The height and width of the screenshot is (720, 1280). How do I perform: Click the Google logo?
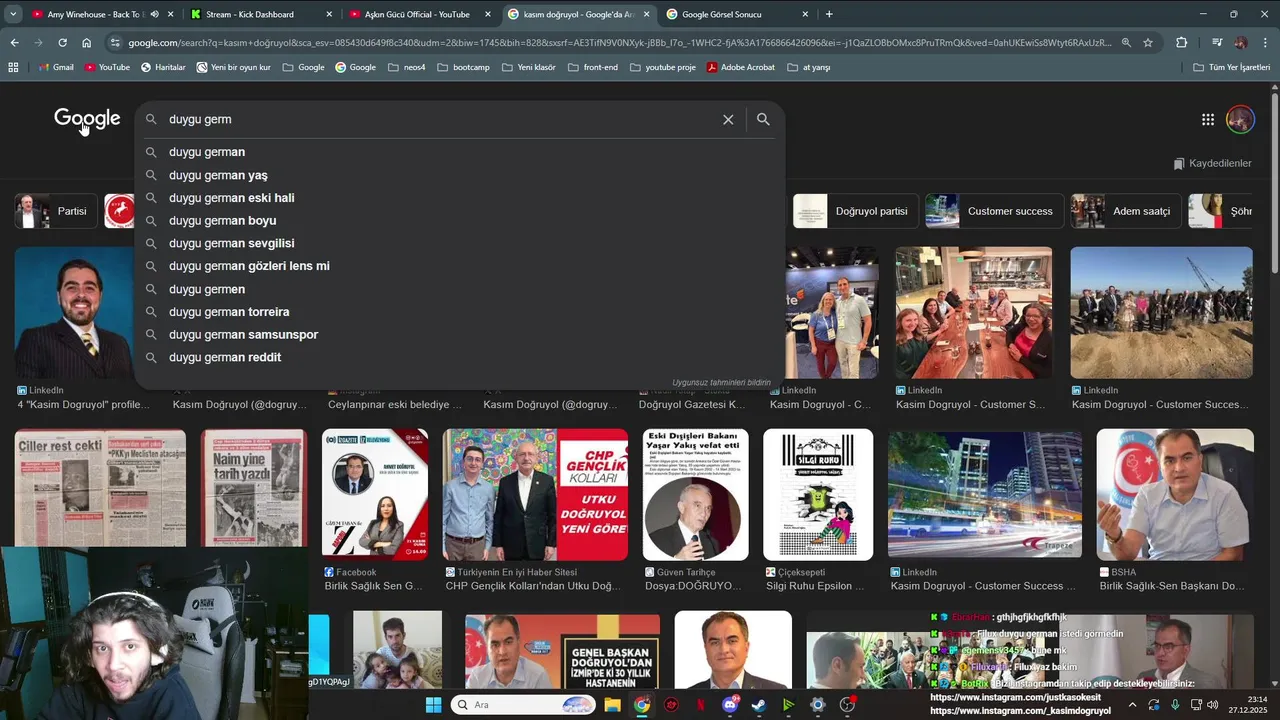point(87,119)
